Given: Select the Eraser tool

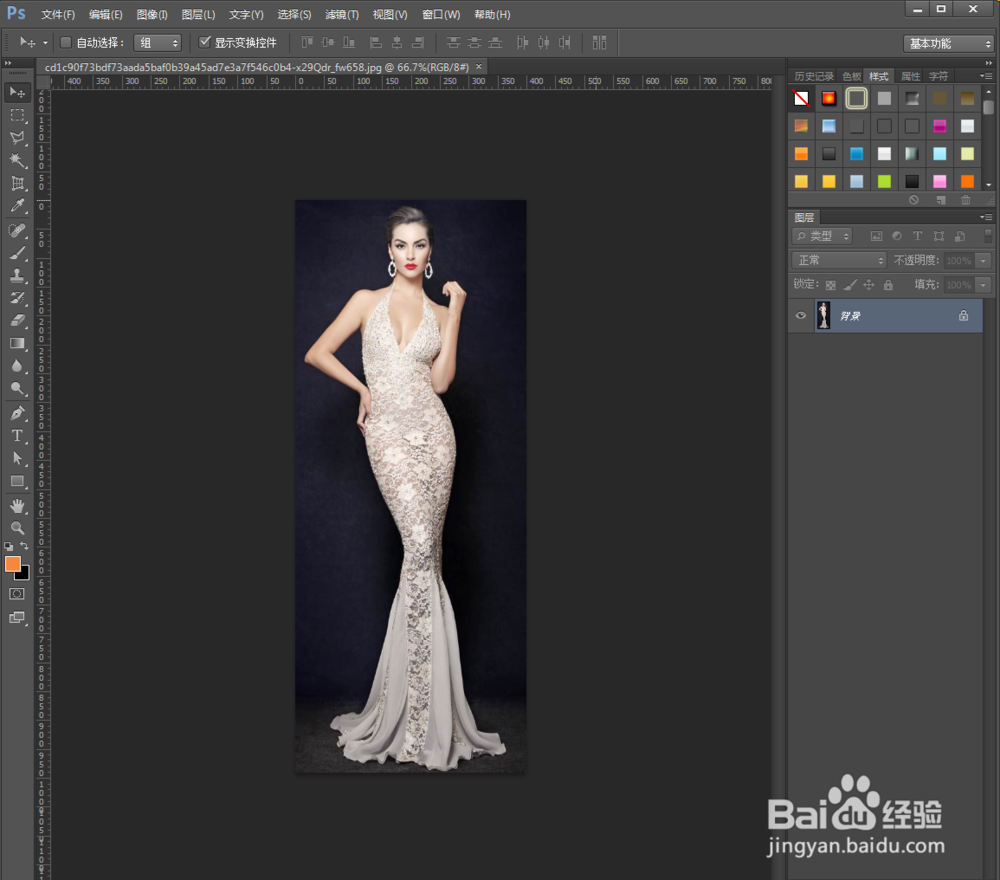Looking at the screenshot, I should [17, 320].
